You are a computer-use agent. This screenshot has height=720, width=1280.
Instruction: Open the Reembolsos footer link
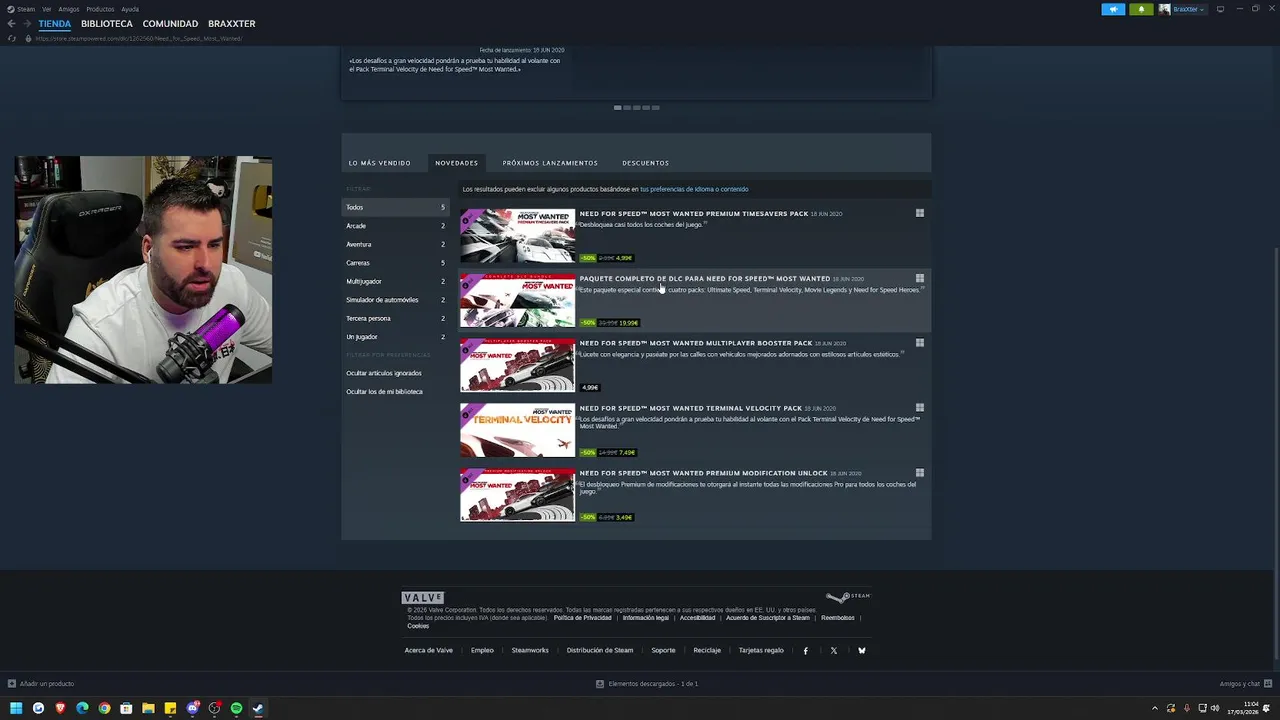[x=838, y=618]
